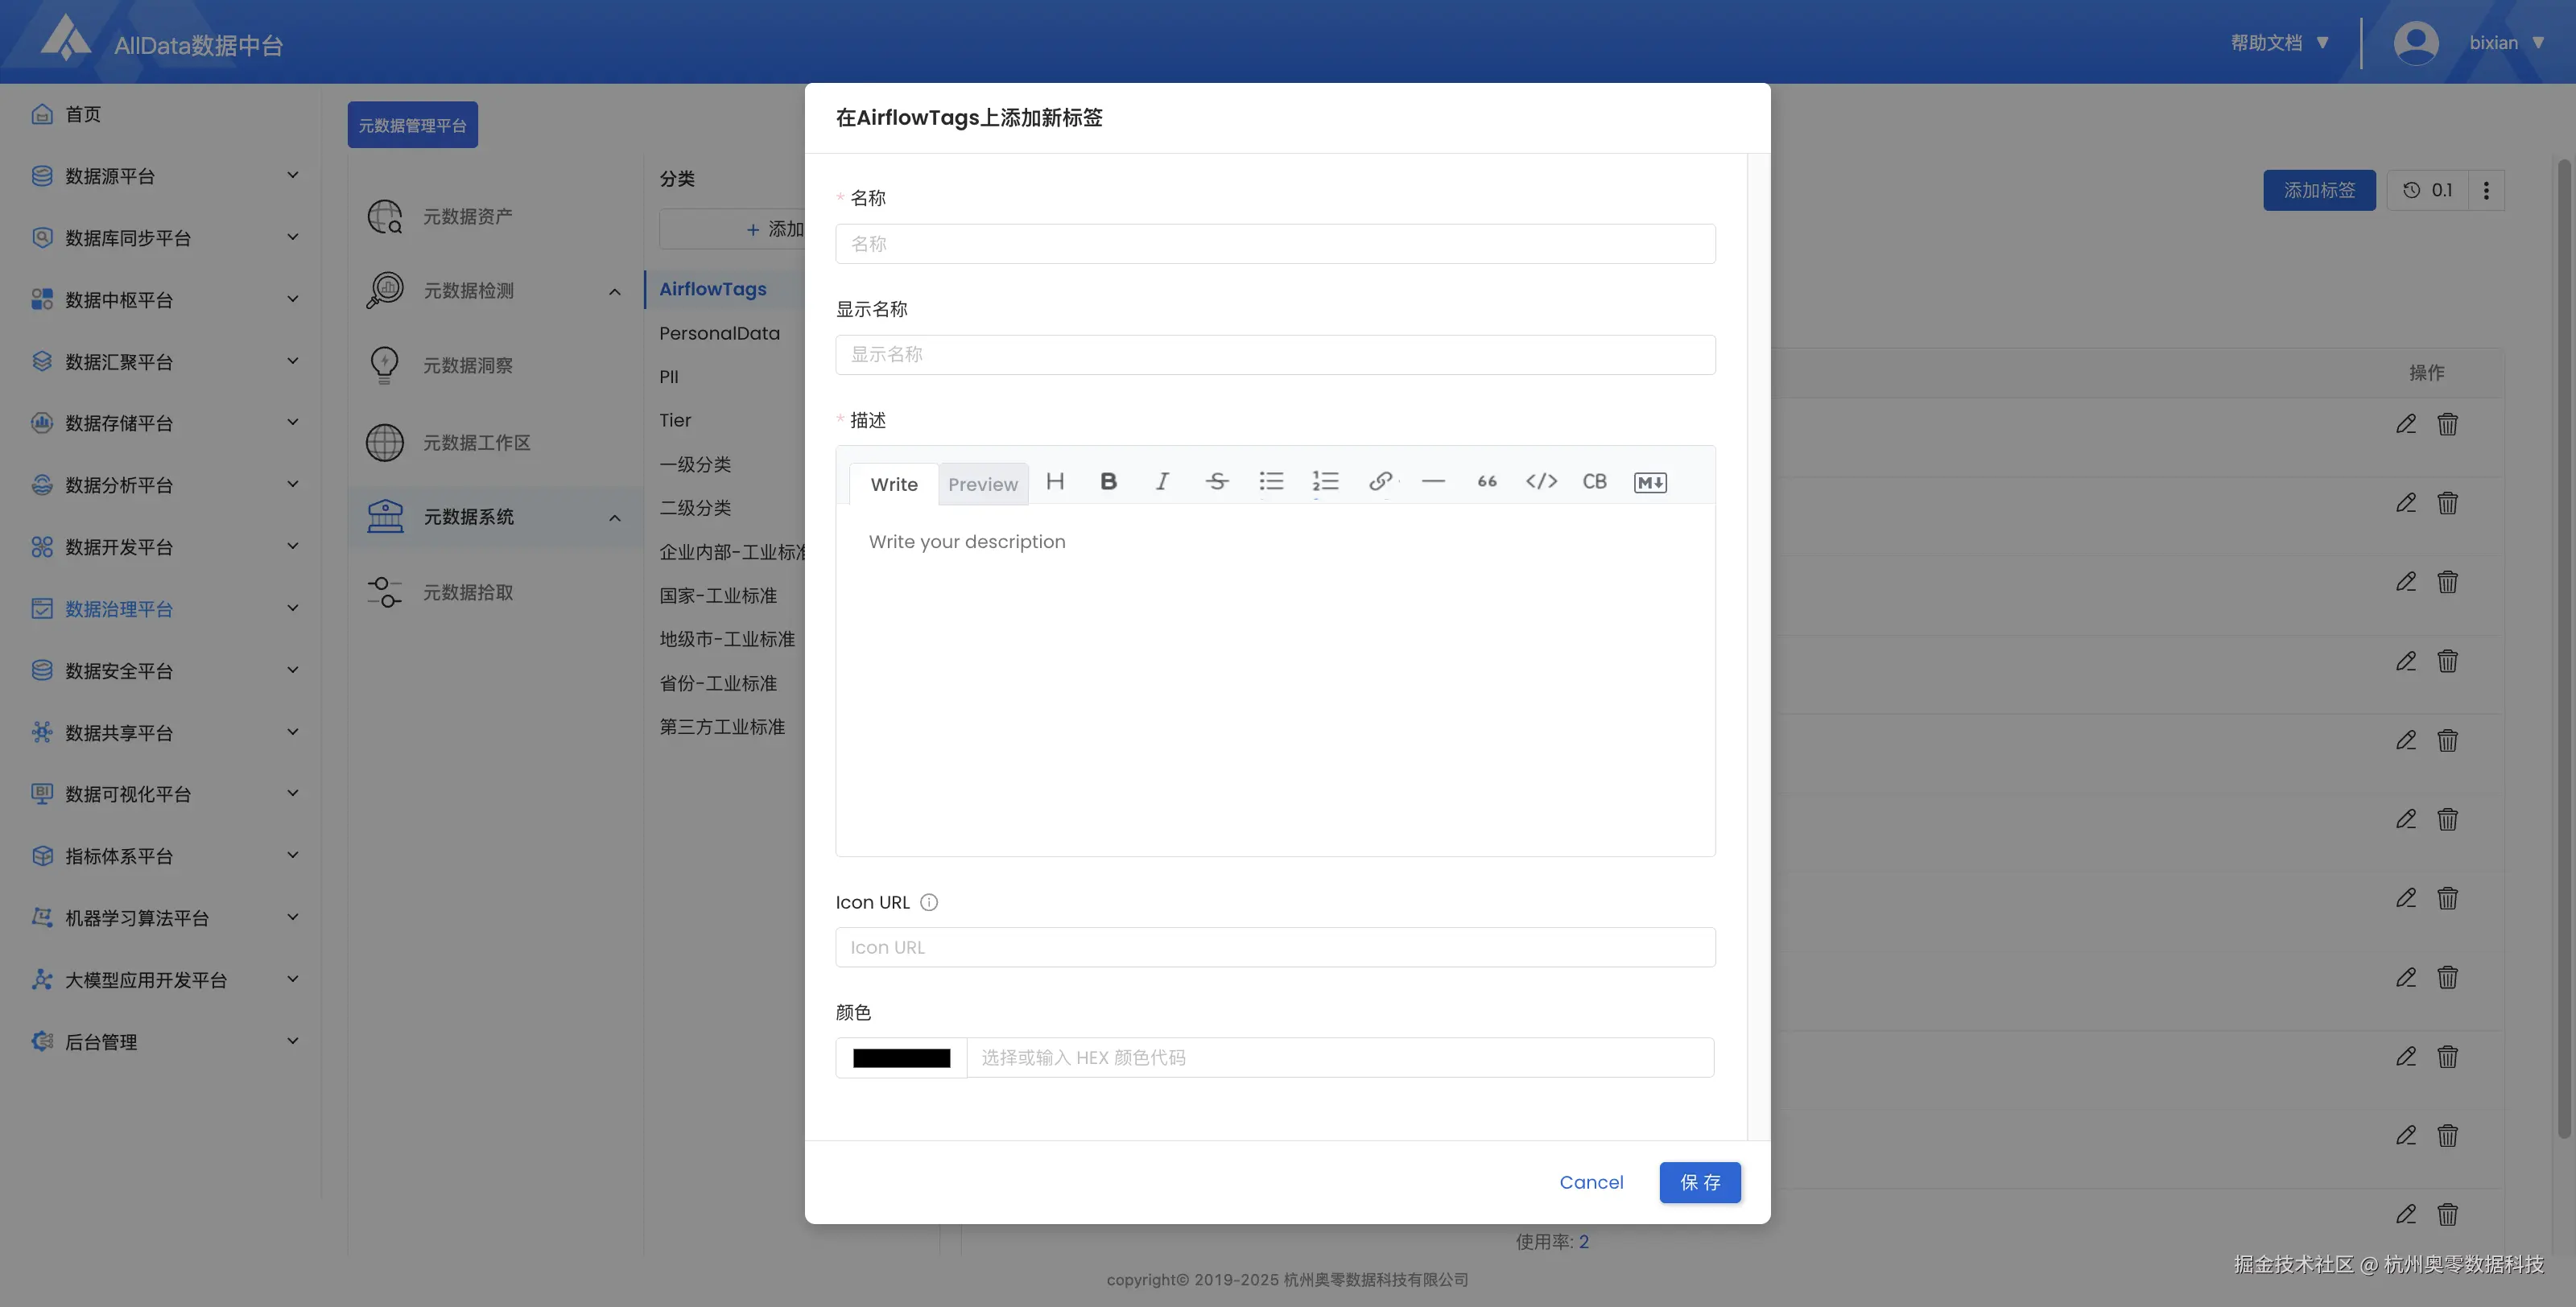2576x1307 pixels.
Task: Toggle the Markdown mode icon
Action: (x=1650, y=483)
